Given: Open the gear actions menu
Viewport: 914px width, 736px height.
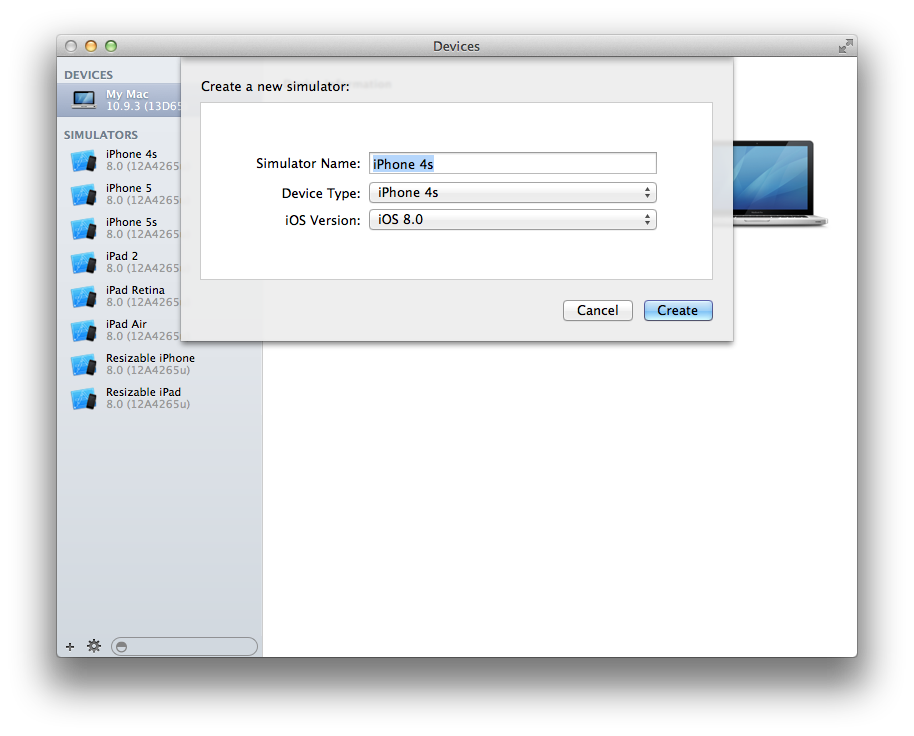Looking at the screenshot, I should 94,646.
